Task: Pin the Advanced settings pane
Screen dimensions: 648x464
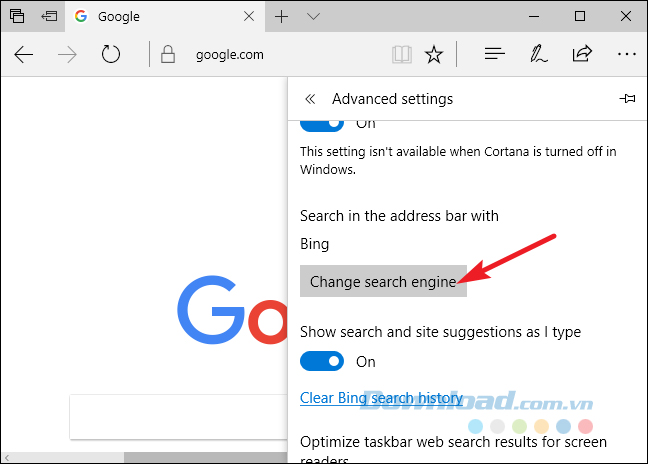Action: [627, 98]
